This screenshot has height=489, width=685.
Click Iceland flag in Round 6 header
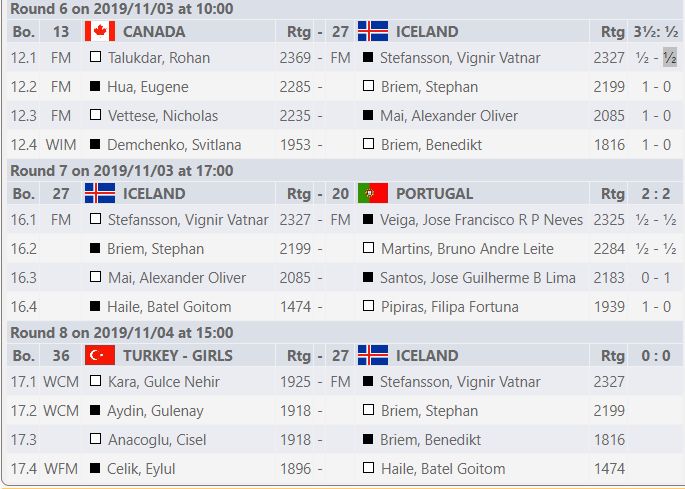372,31
